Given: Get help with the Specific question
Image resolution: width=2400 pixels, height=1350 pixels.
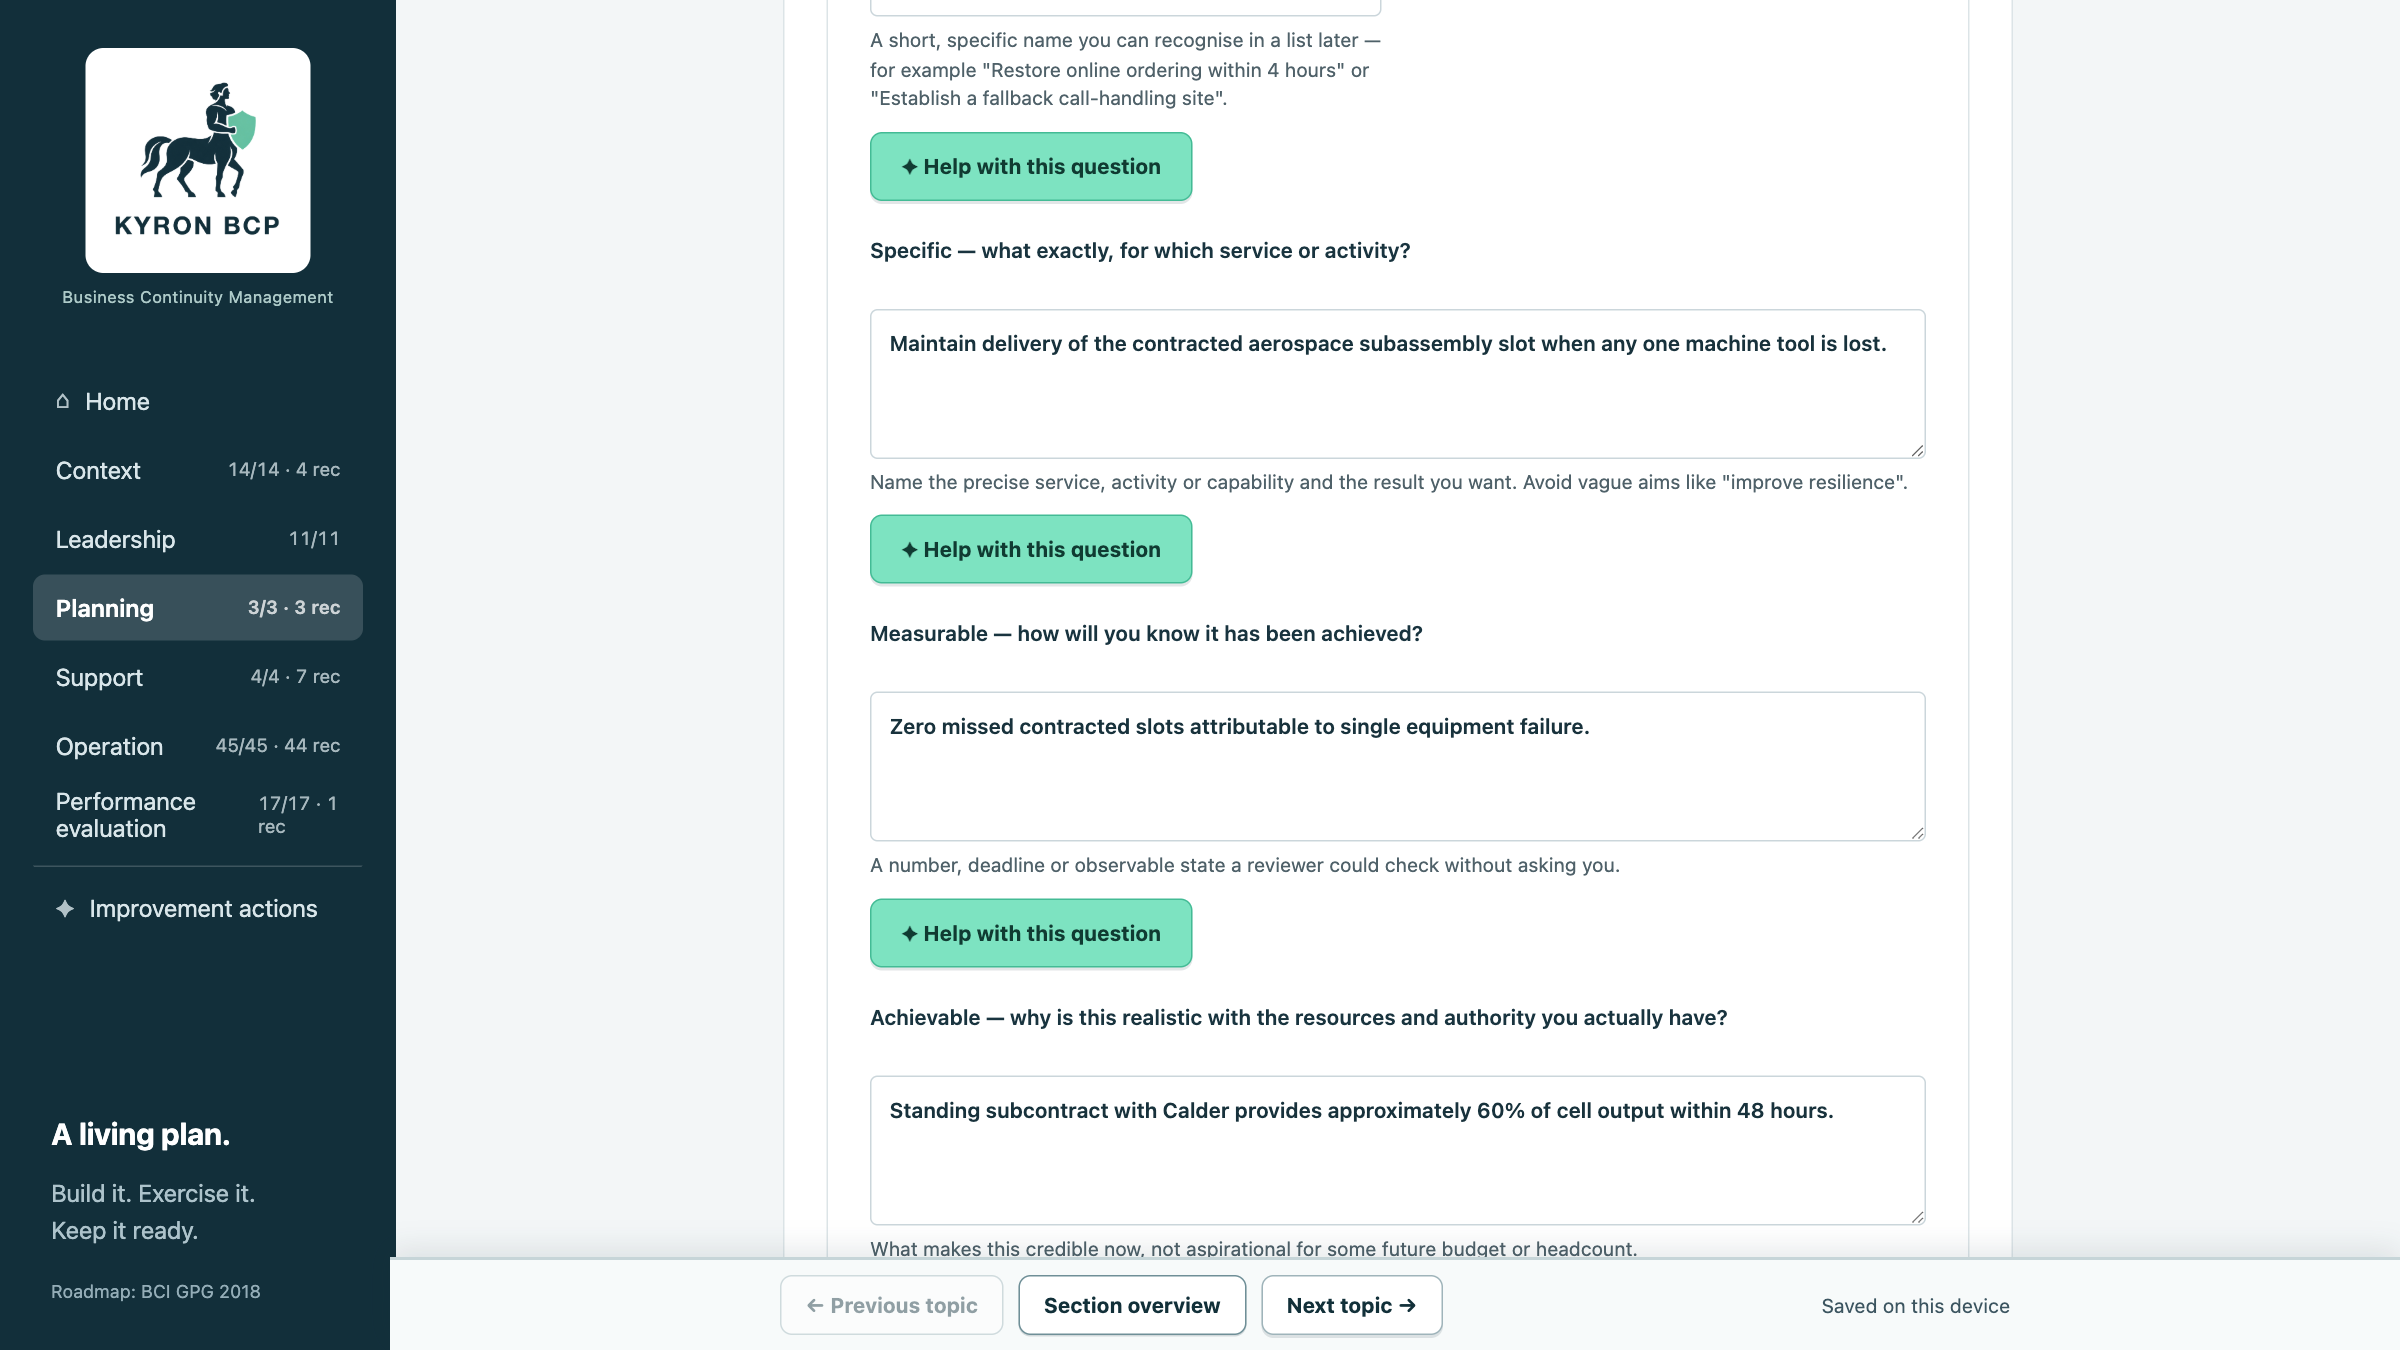Looking at the screenshot, I should pyautogui.click(x=1031, y=549).
